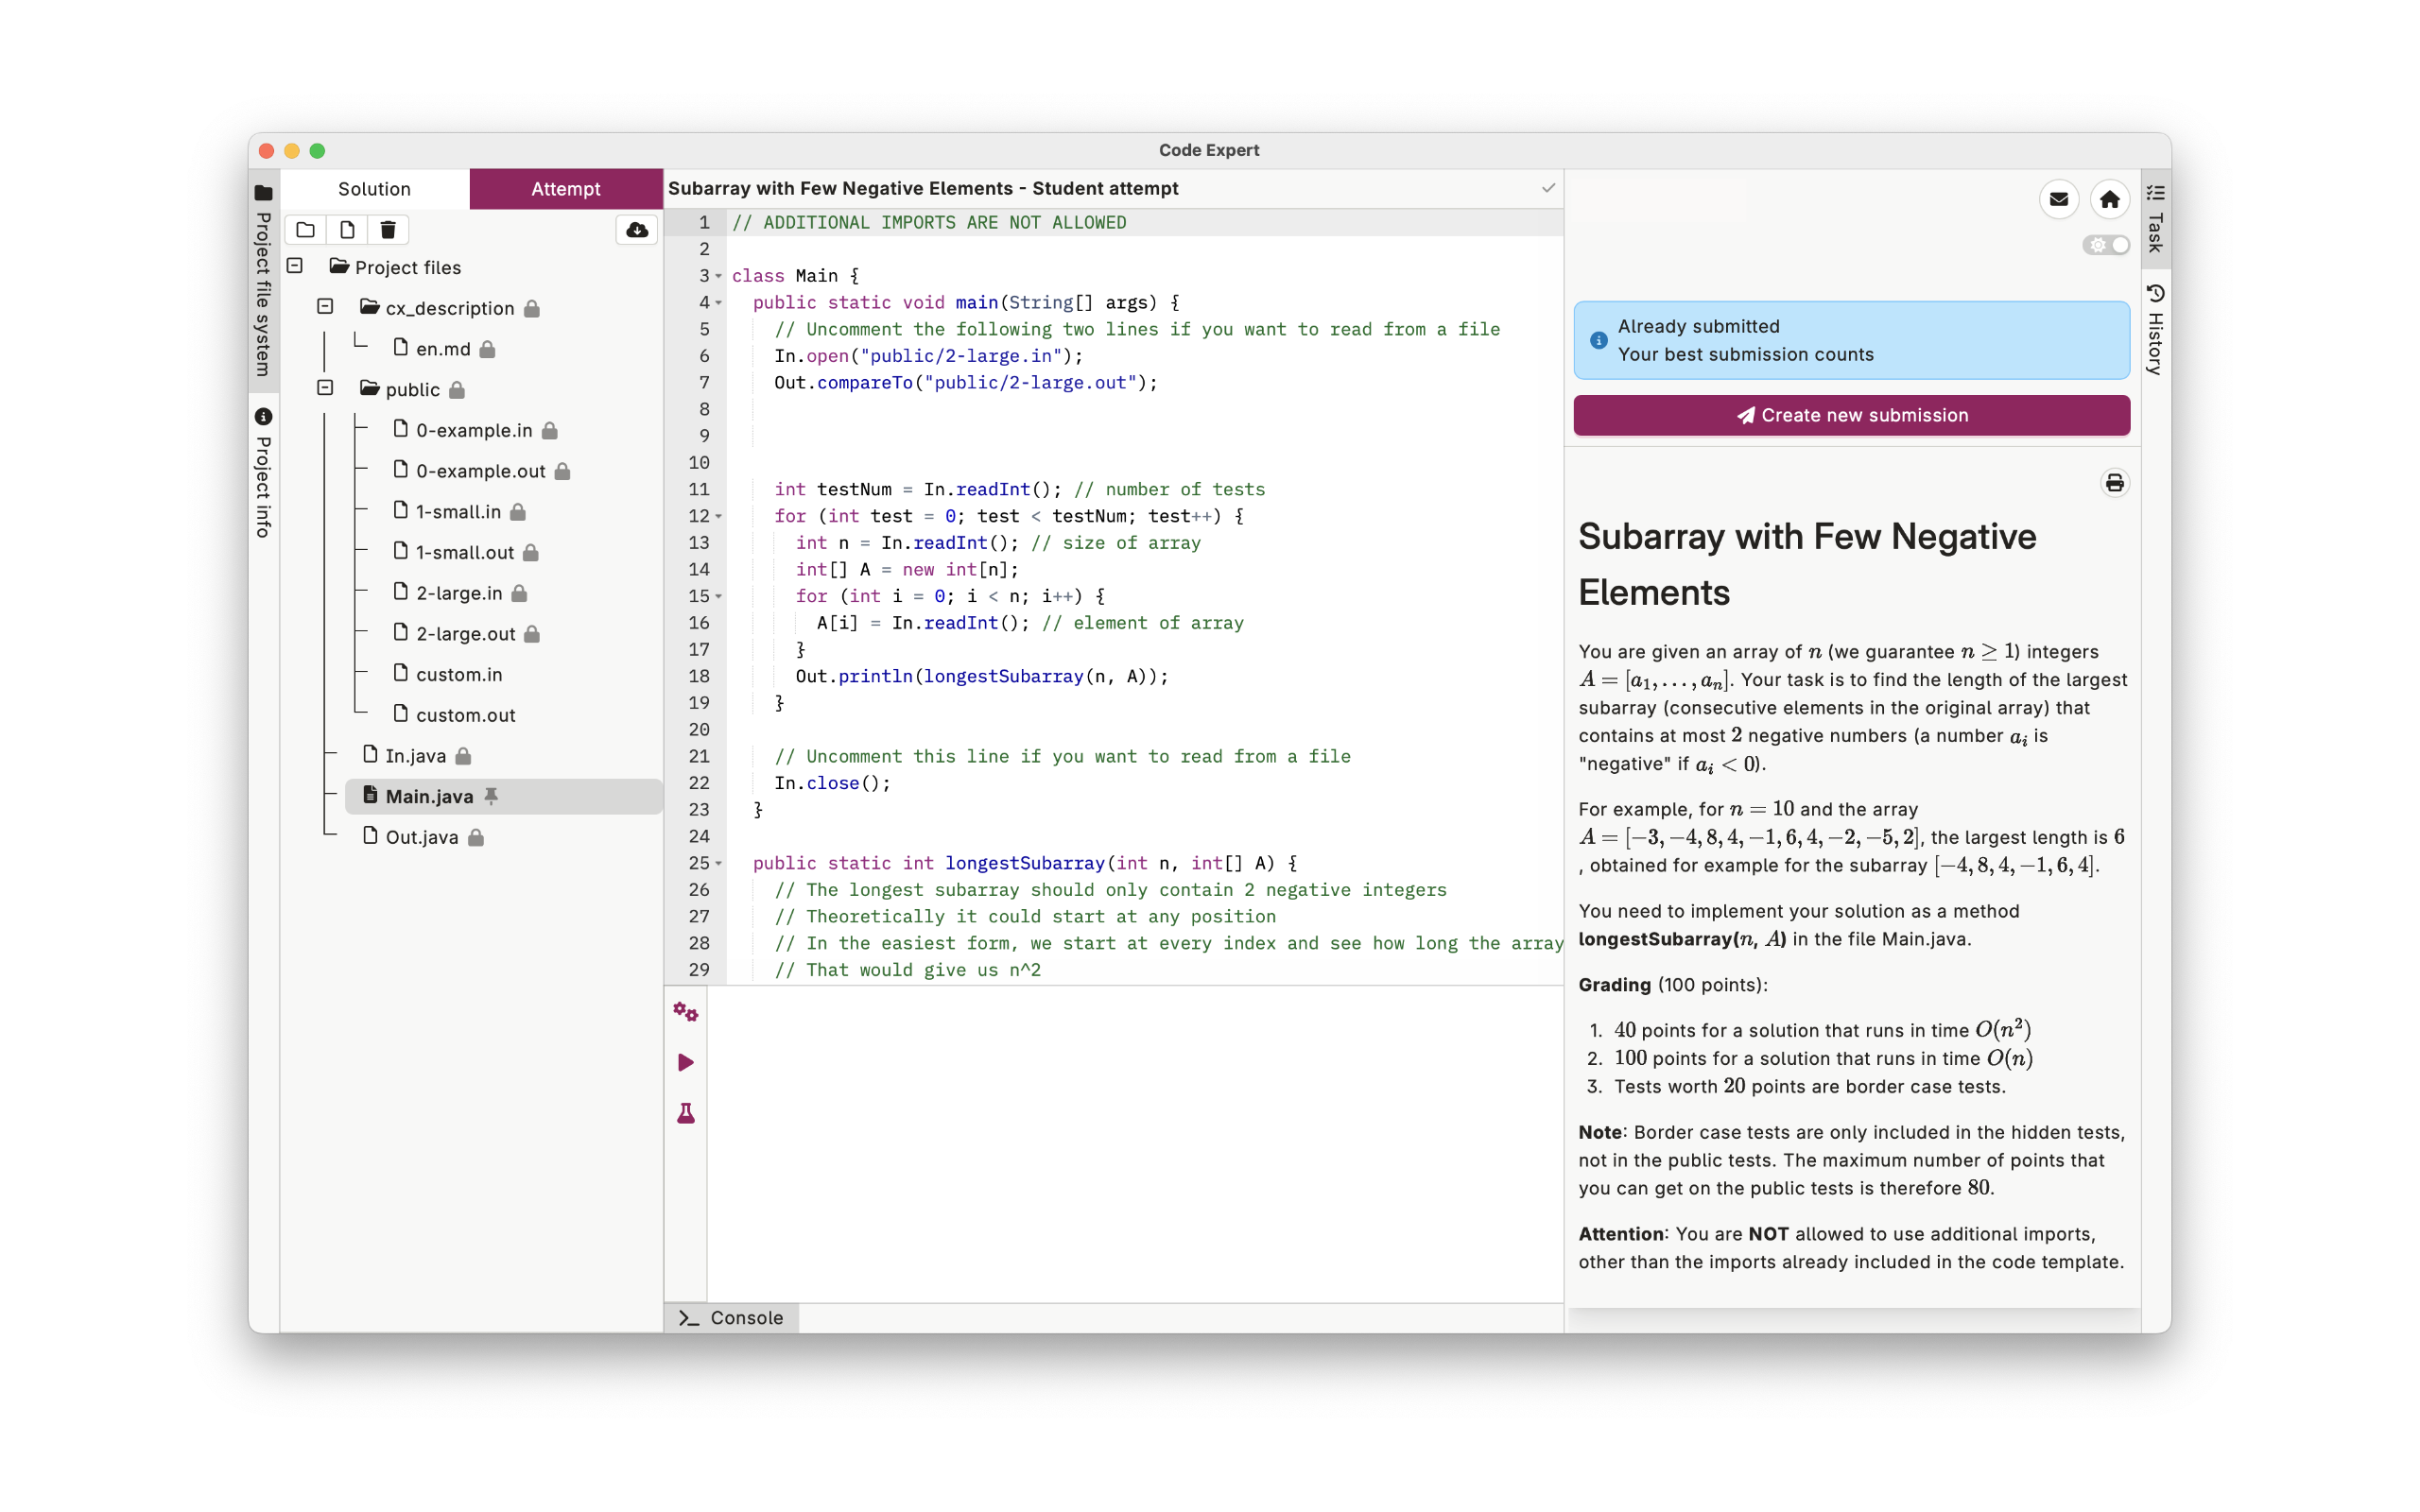Screen dimensions: 2420x1512
Task: Click the home icon
Action: click(2109, 199)
